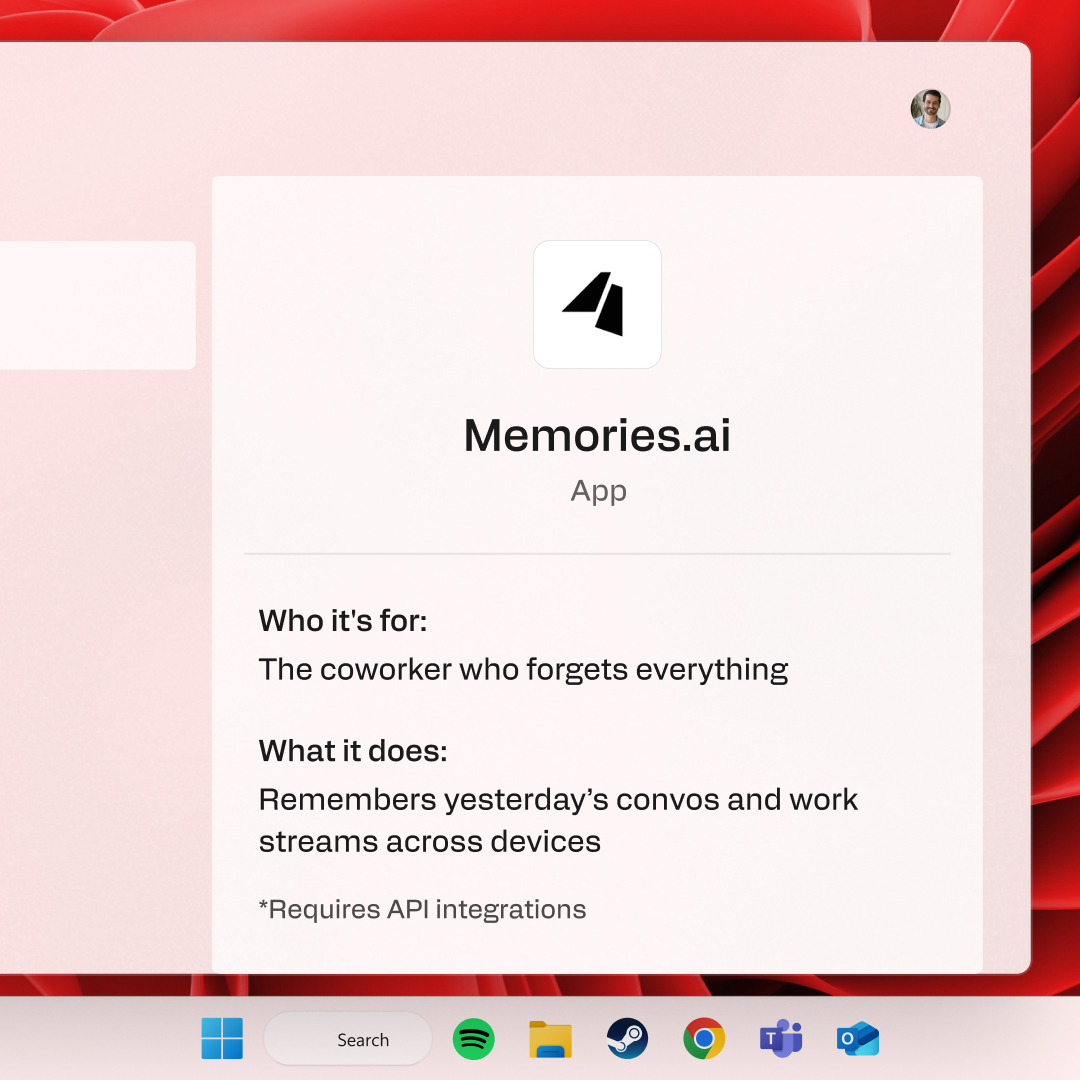1080x1080 pixels.
Task: Open the Windows Start menu
Action: 222,1038
